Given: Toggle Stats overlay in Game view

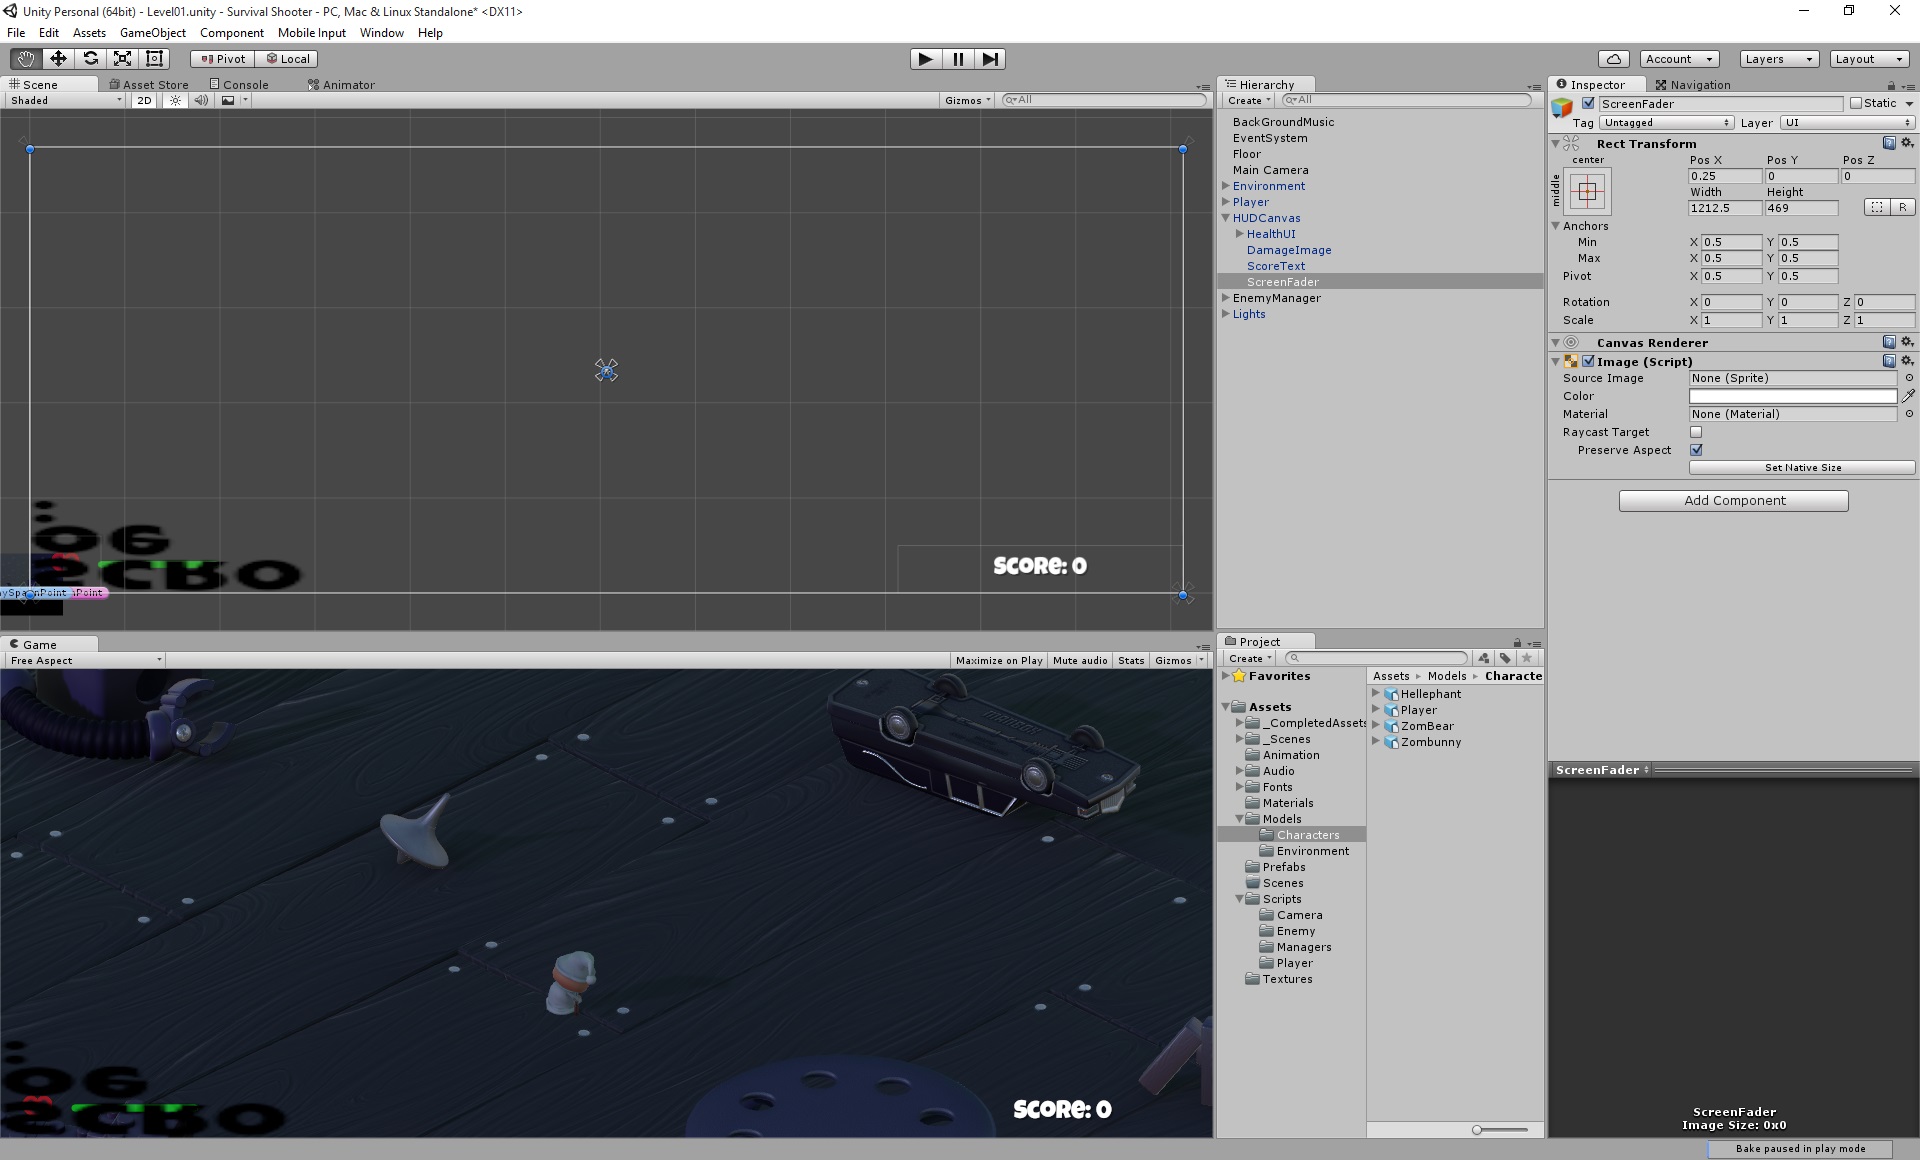Looking at the screenshot, I should click(x=1131, y=660).
